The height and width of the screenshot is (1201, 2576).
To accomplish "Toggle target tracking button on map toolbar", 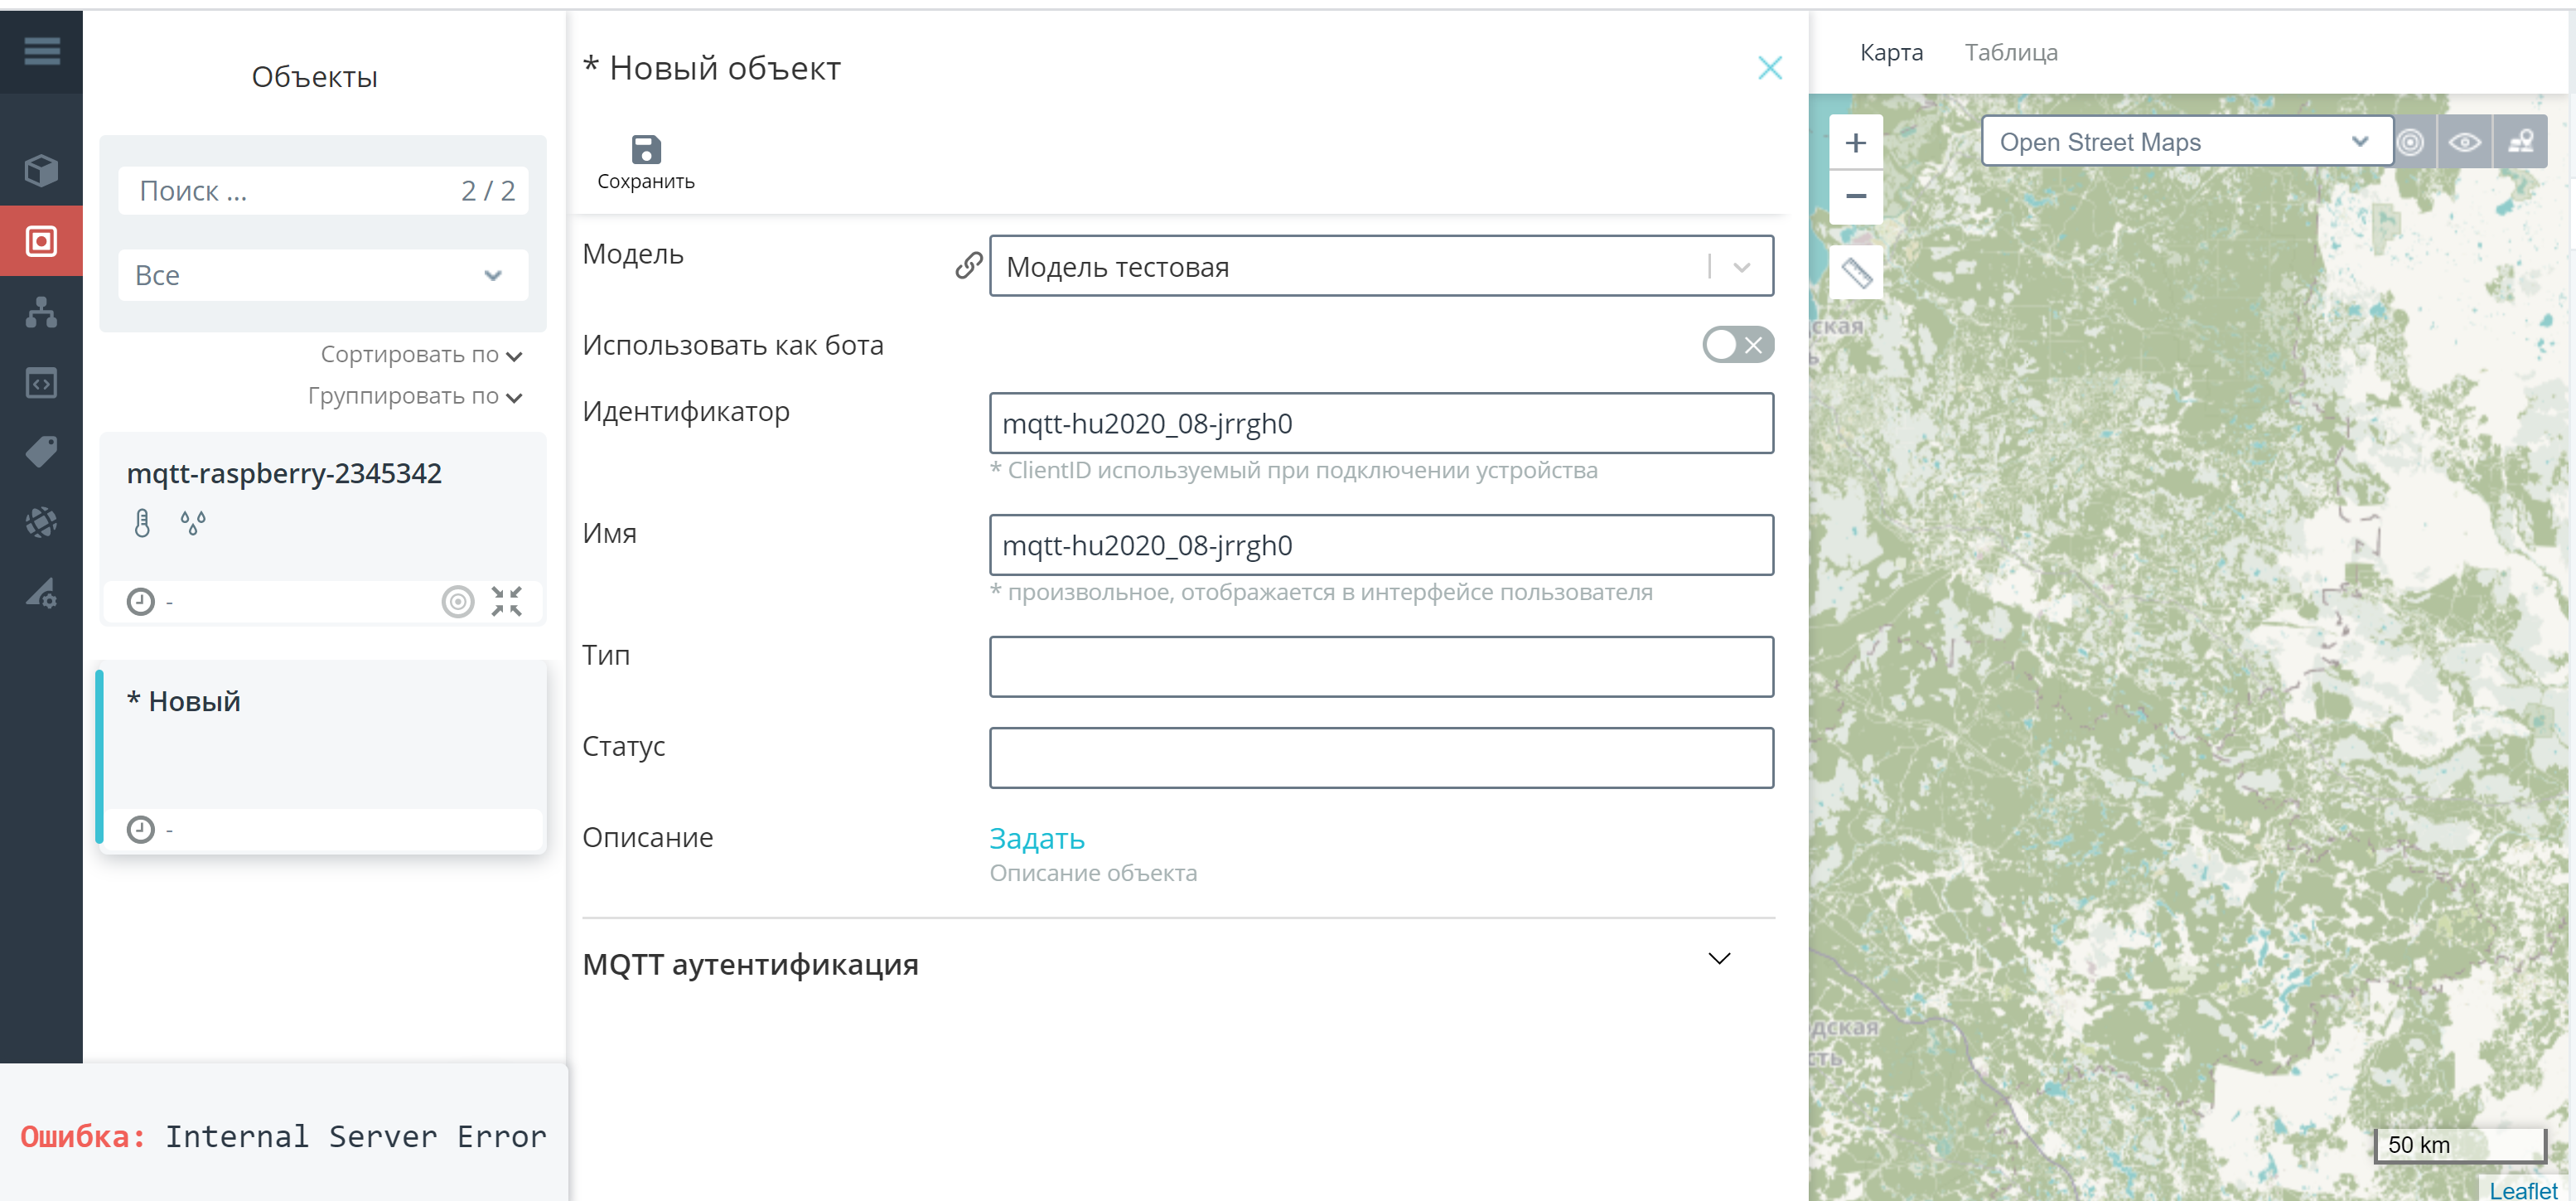I will coord(2411,142).
